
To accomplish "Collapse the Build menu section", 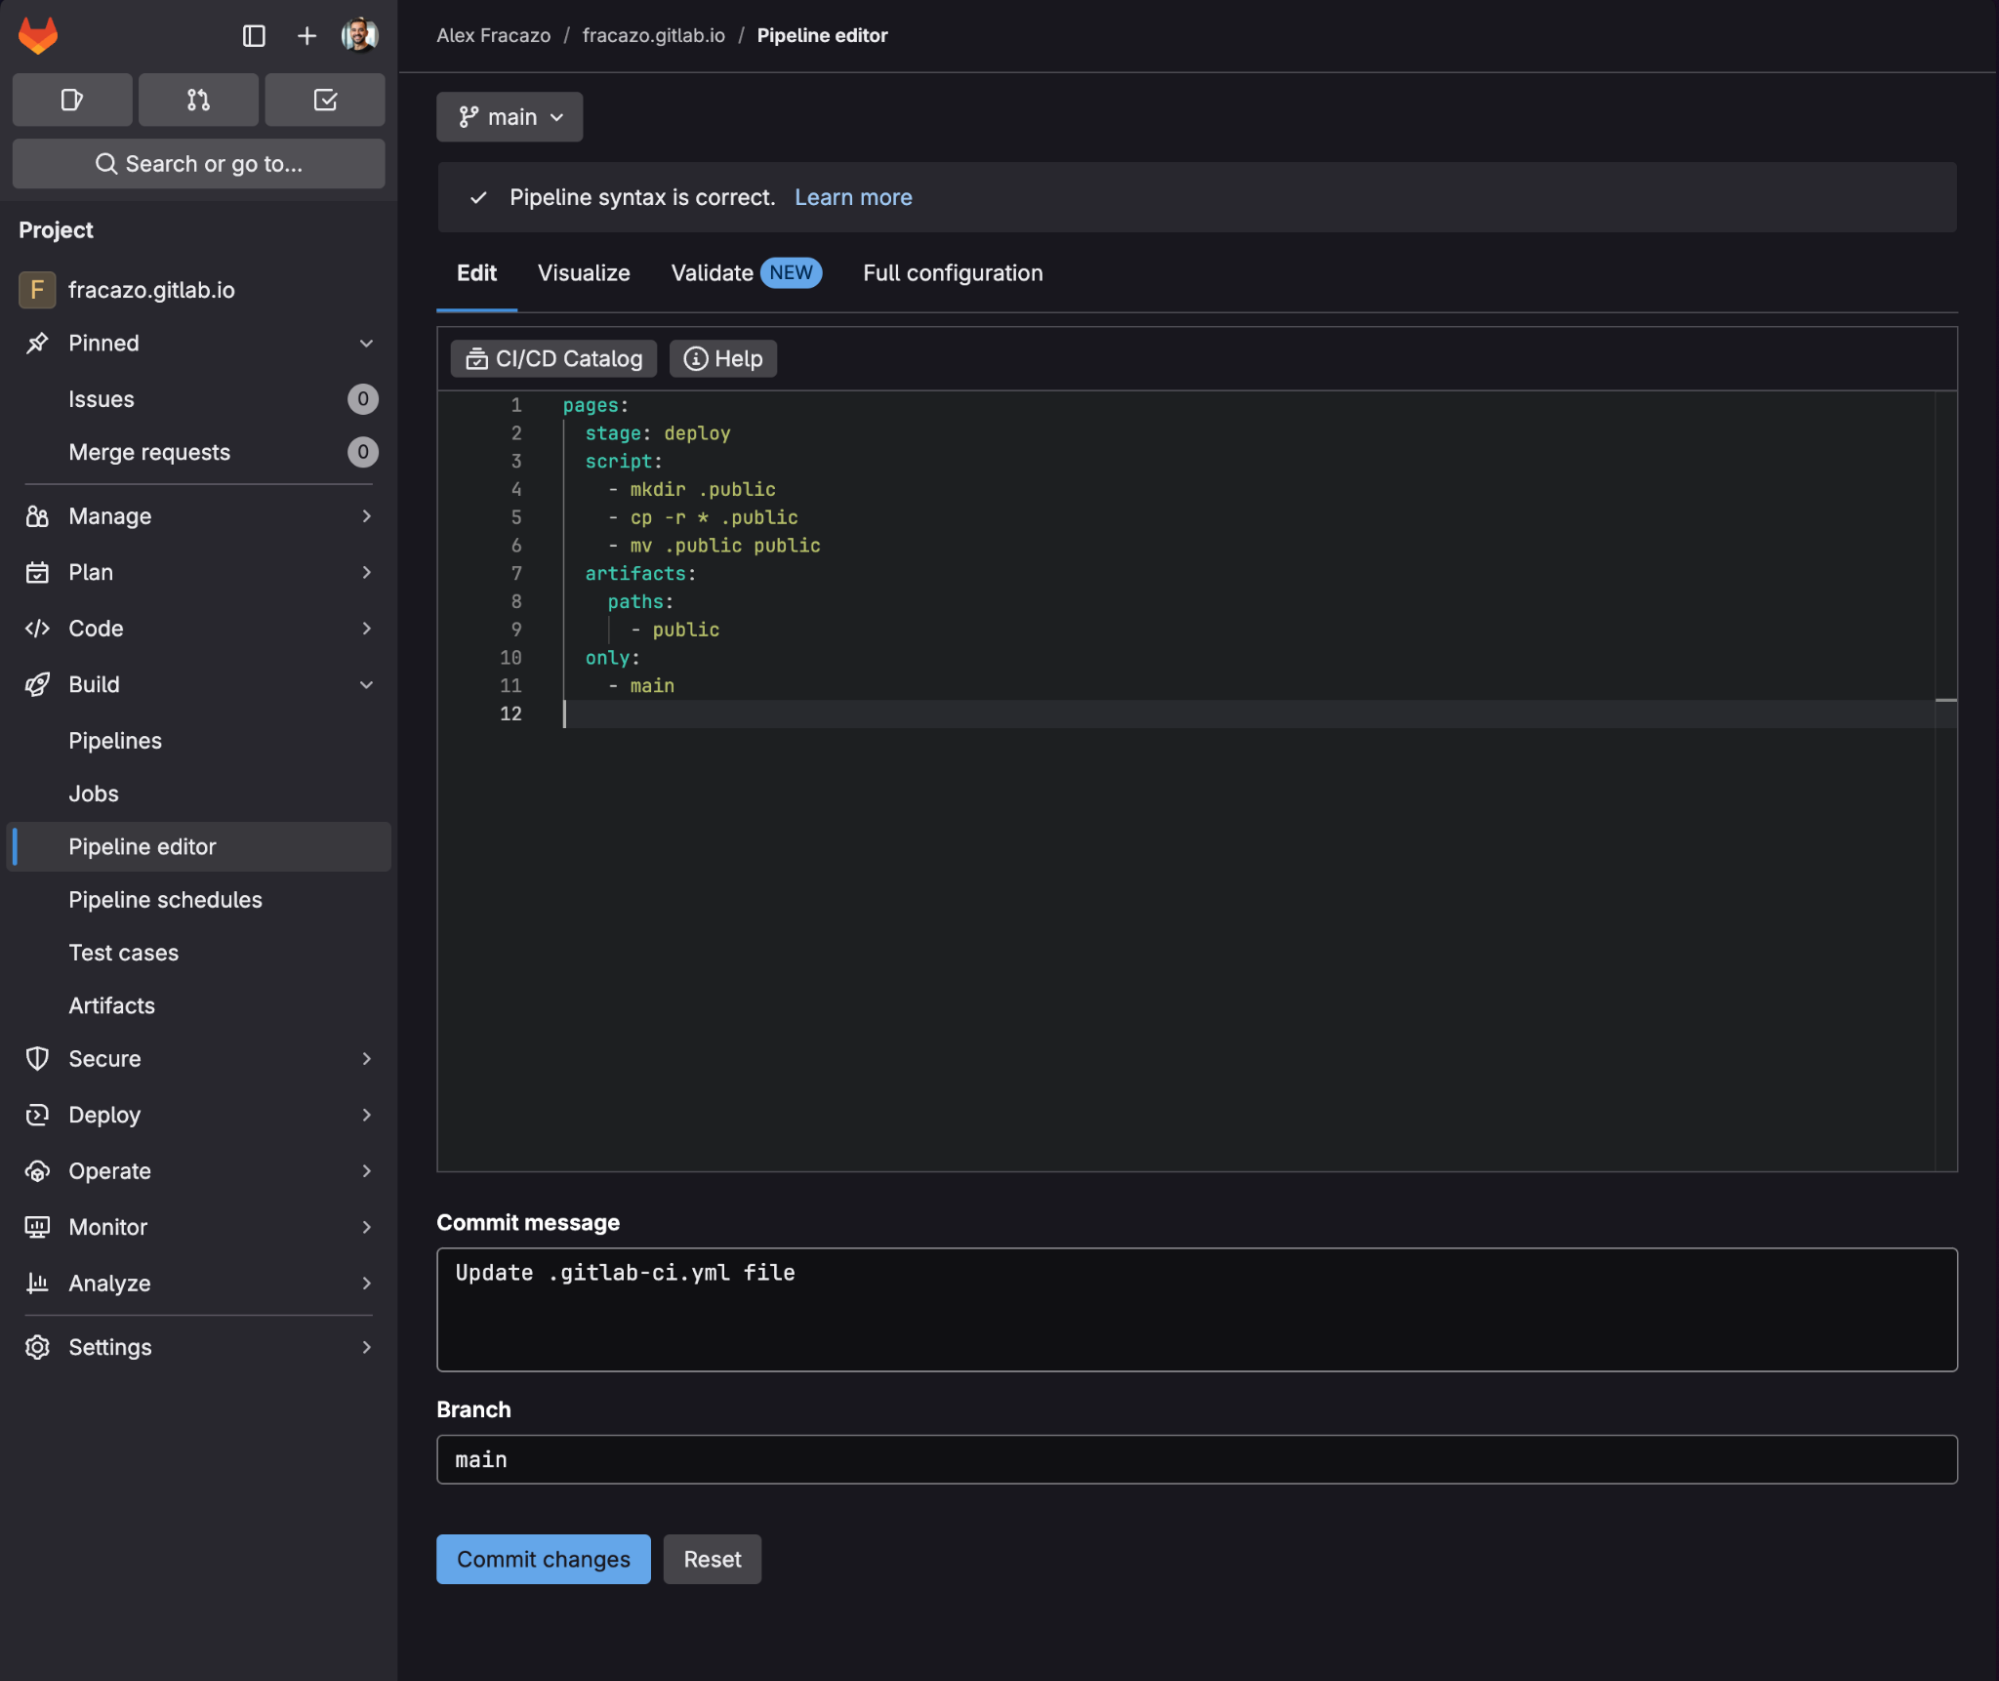I will (366, 685).
